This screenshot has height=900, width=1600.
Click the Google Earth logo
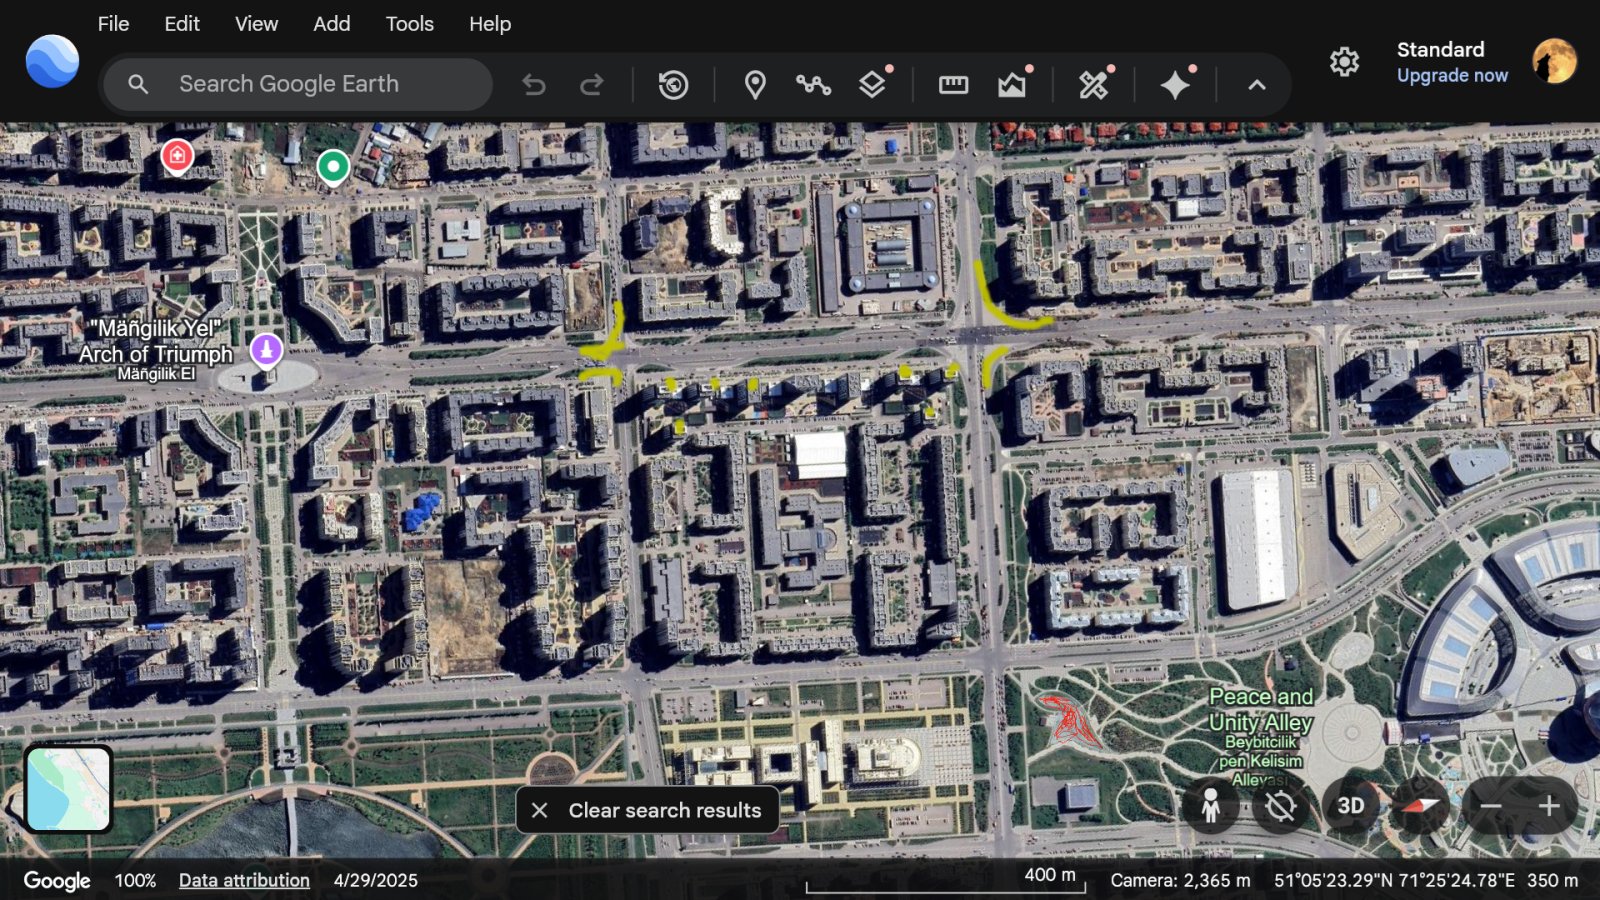52,62
